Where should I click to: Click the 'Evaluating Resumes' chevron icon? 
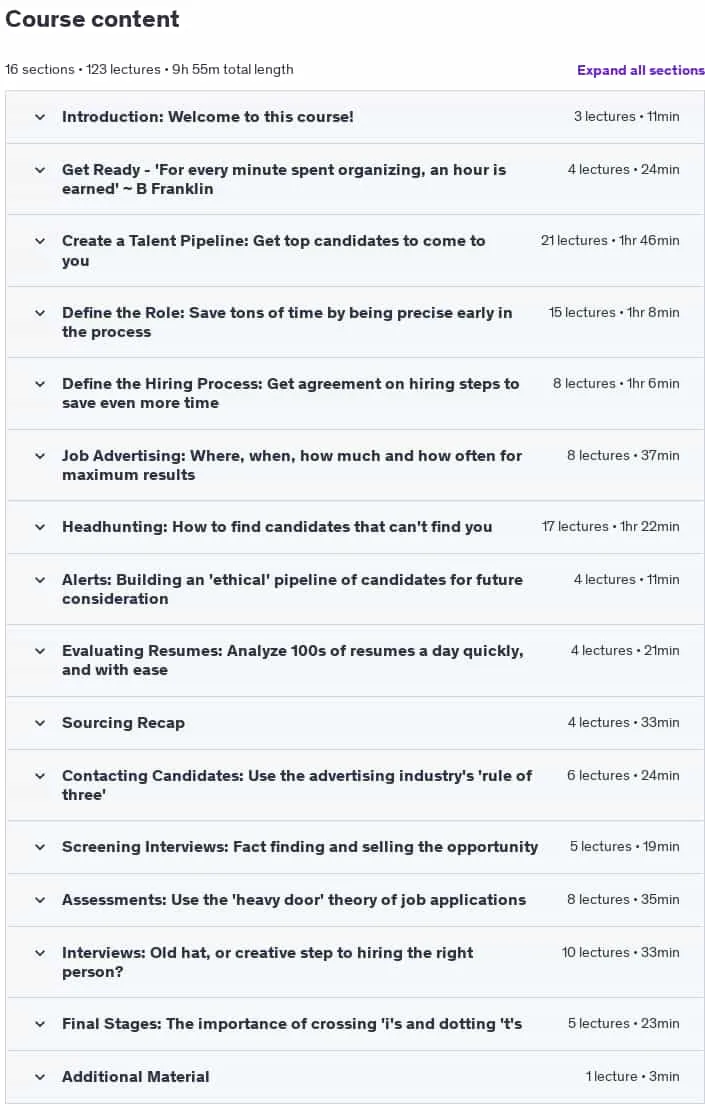click(40, 651)
